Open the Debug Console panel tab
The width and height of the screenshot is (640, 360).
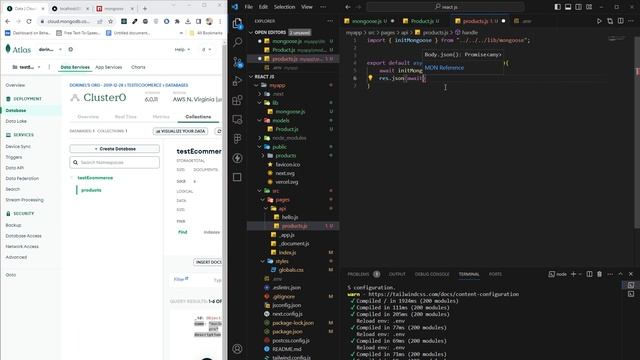[432, 274]
